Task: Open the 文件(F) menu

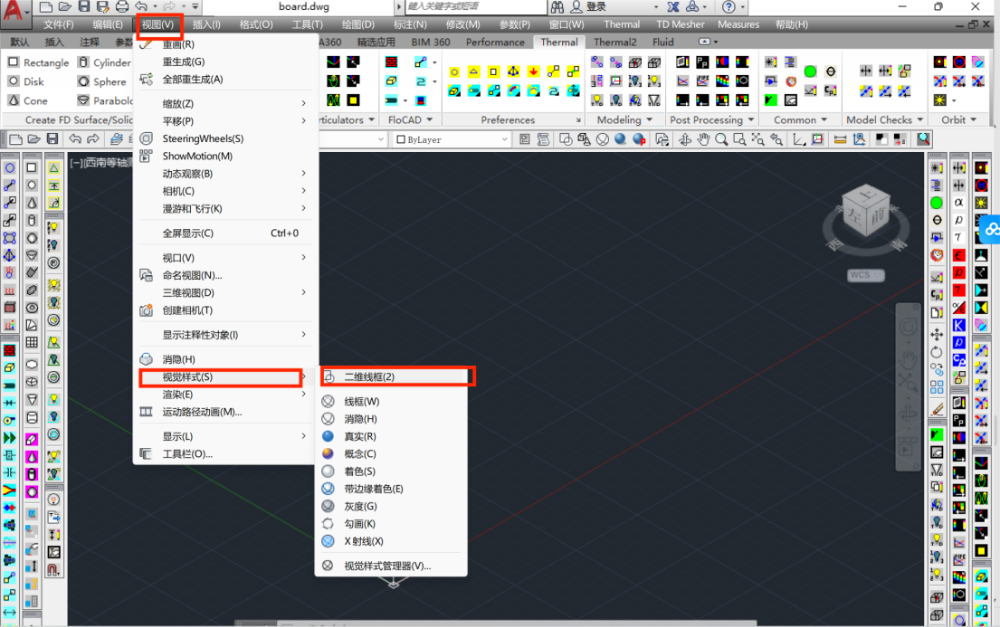Action: [x=58, y=24]
